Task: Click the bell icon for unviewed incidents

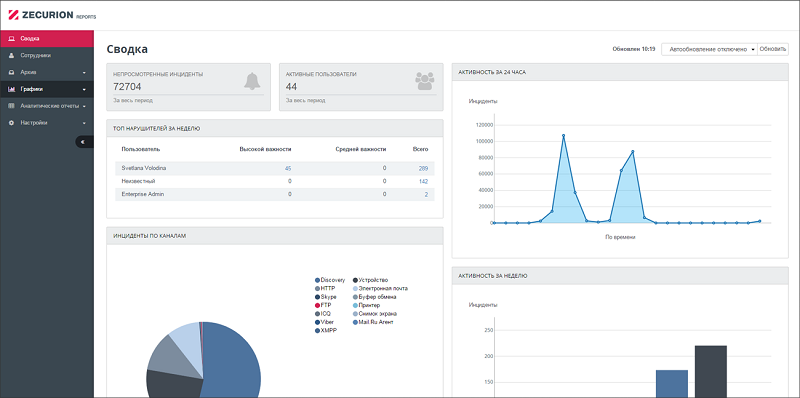Action: tap(252, 81)
